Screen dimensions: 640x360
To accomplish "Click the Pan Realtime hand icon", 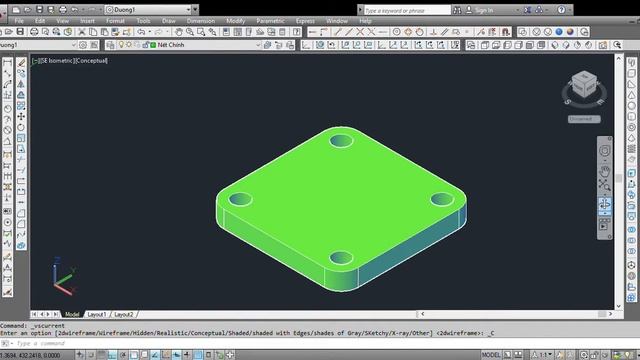I will [178, 32].
